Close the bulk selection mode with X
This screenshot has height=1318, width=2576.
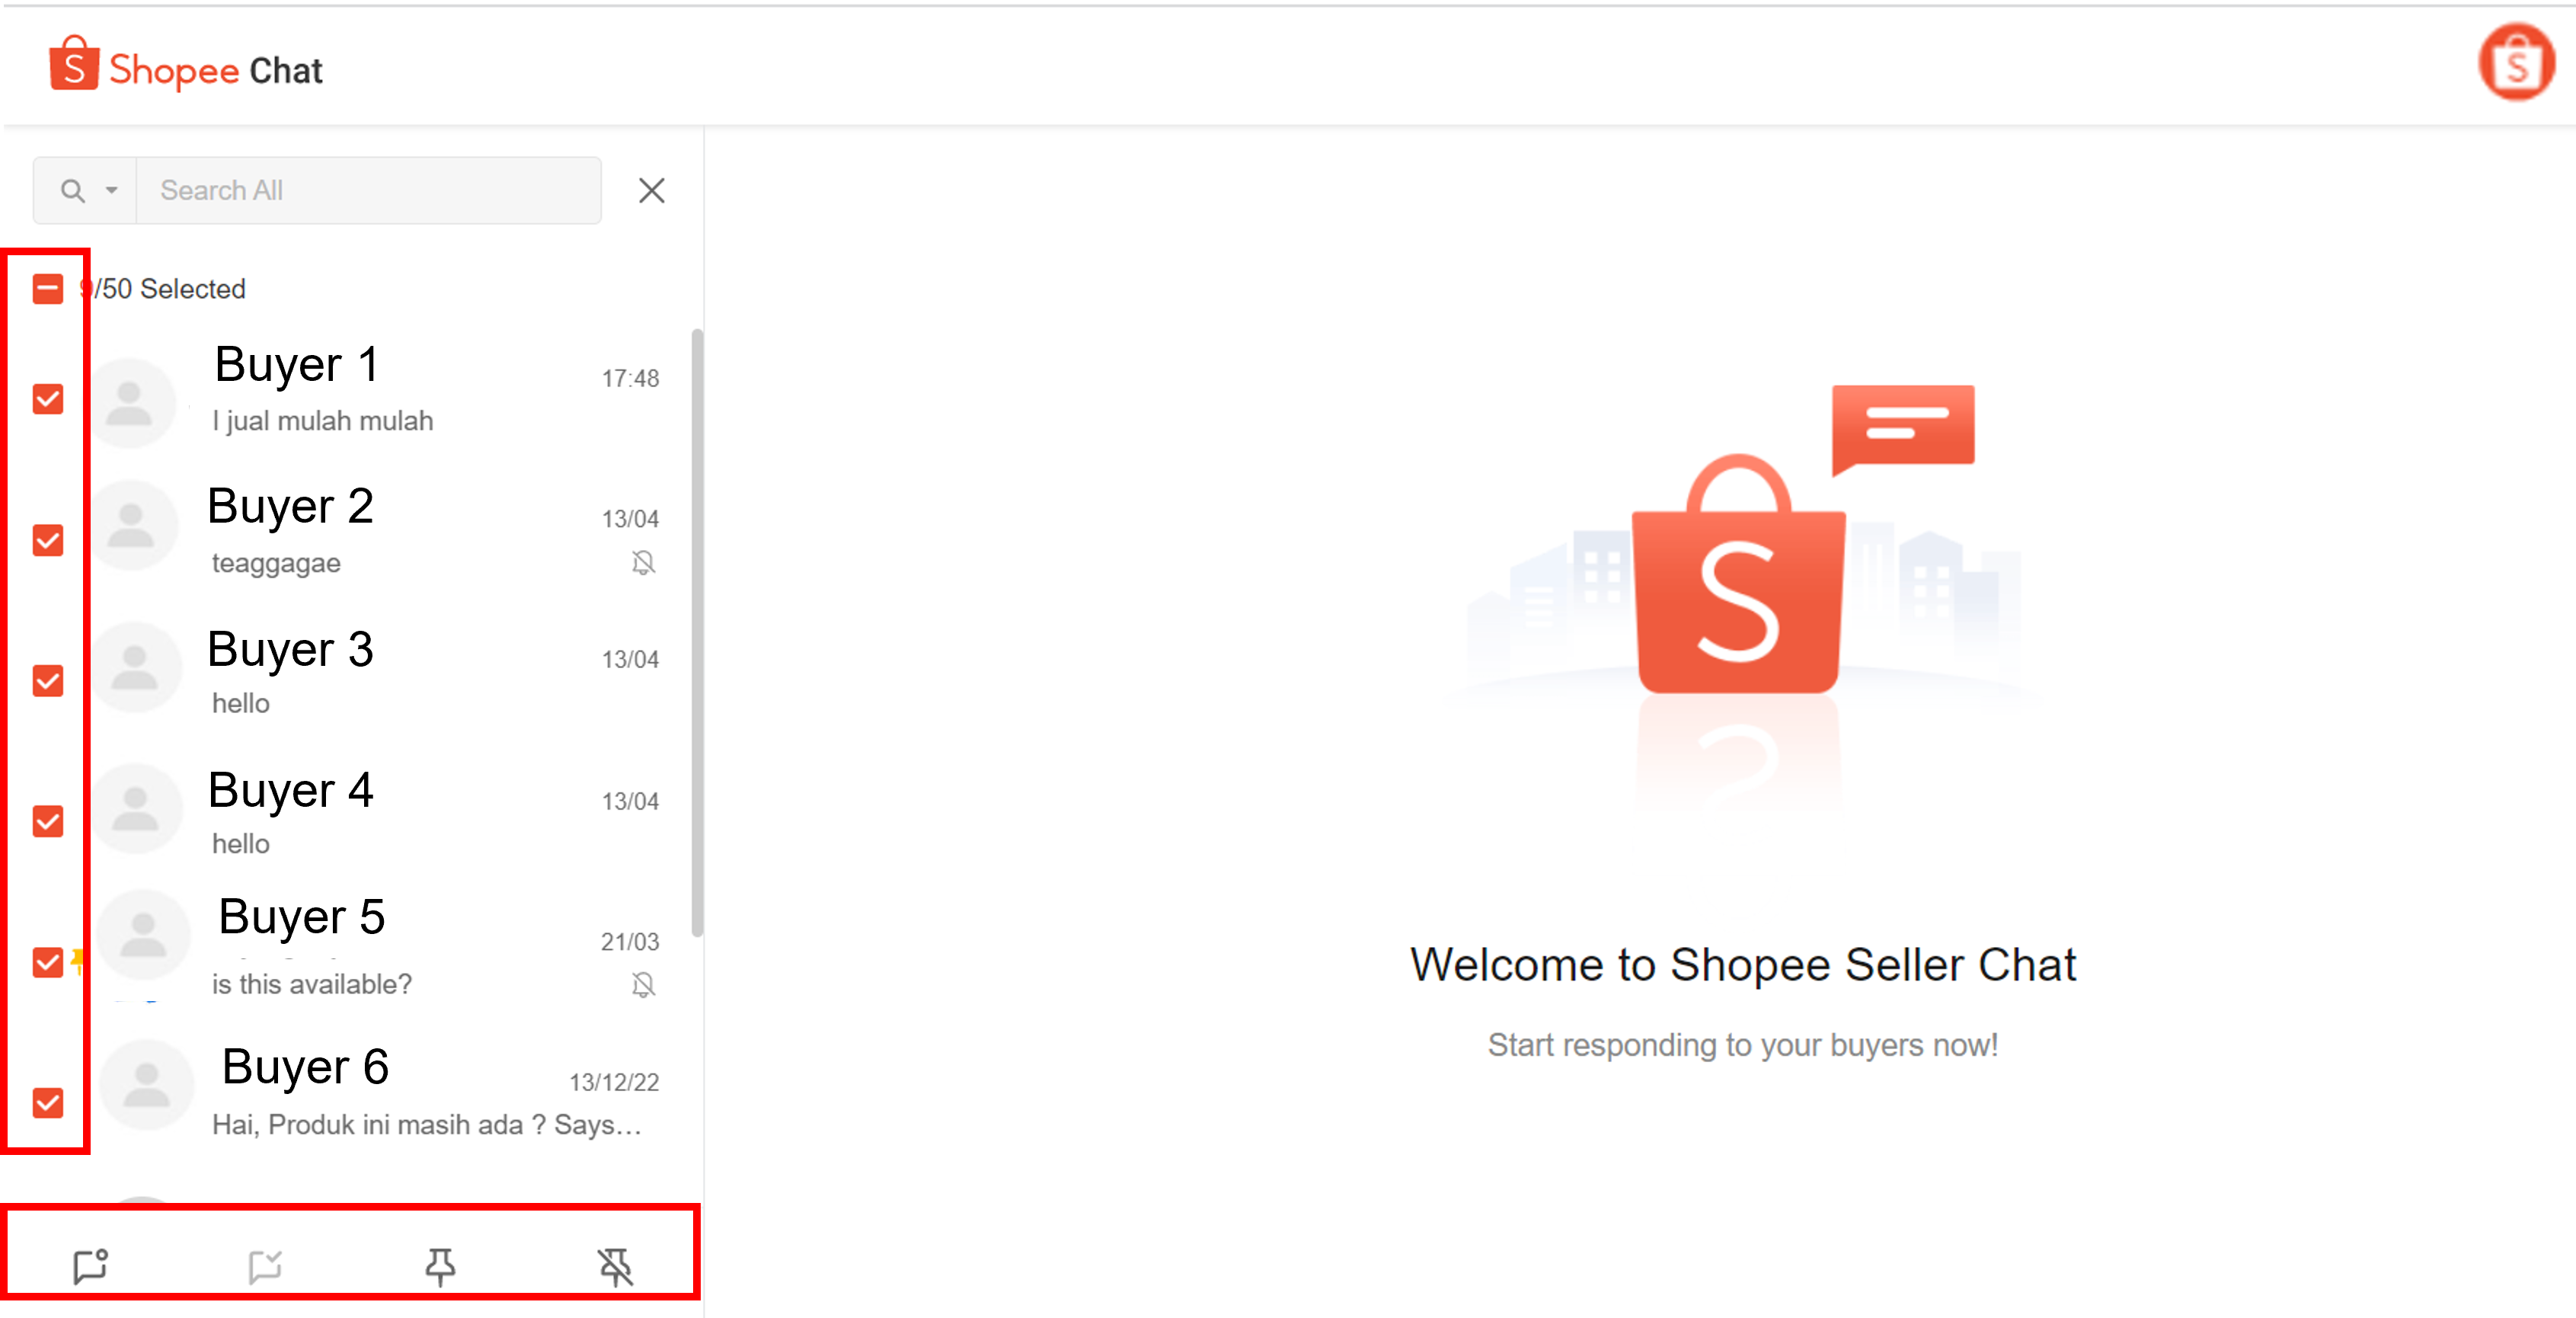click(x=652, y=190)
